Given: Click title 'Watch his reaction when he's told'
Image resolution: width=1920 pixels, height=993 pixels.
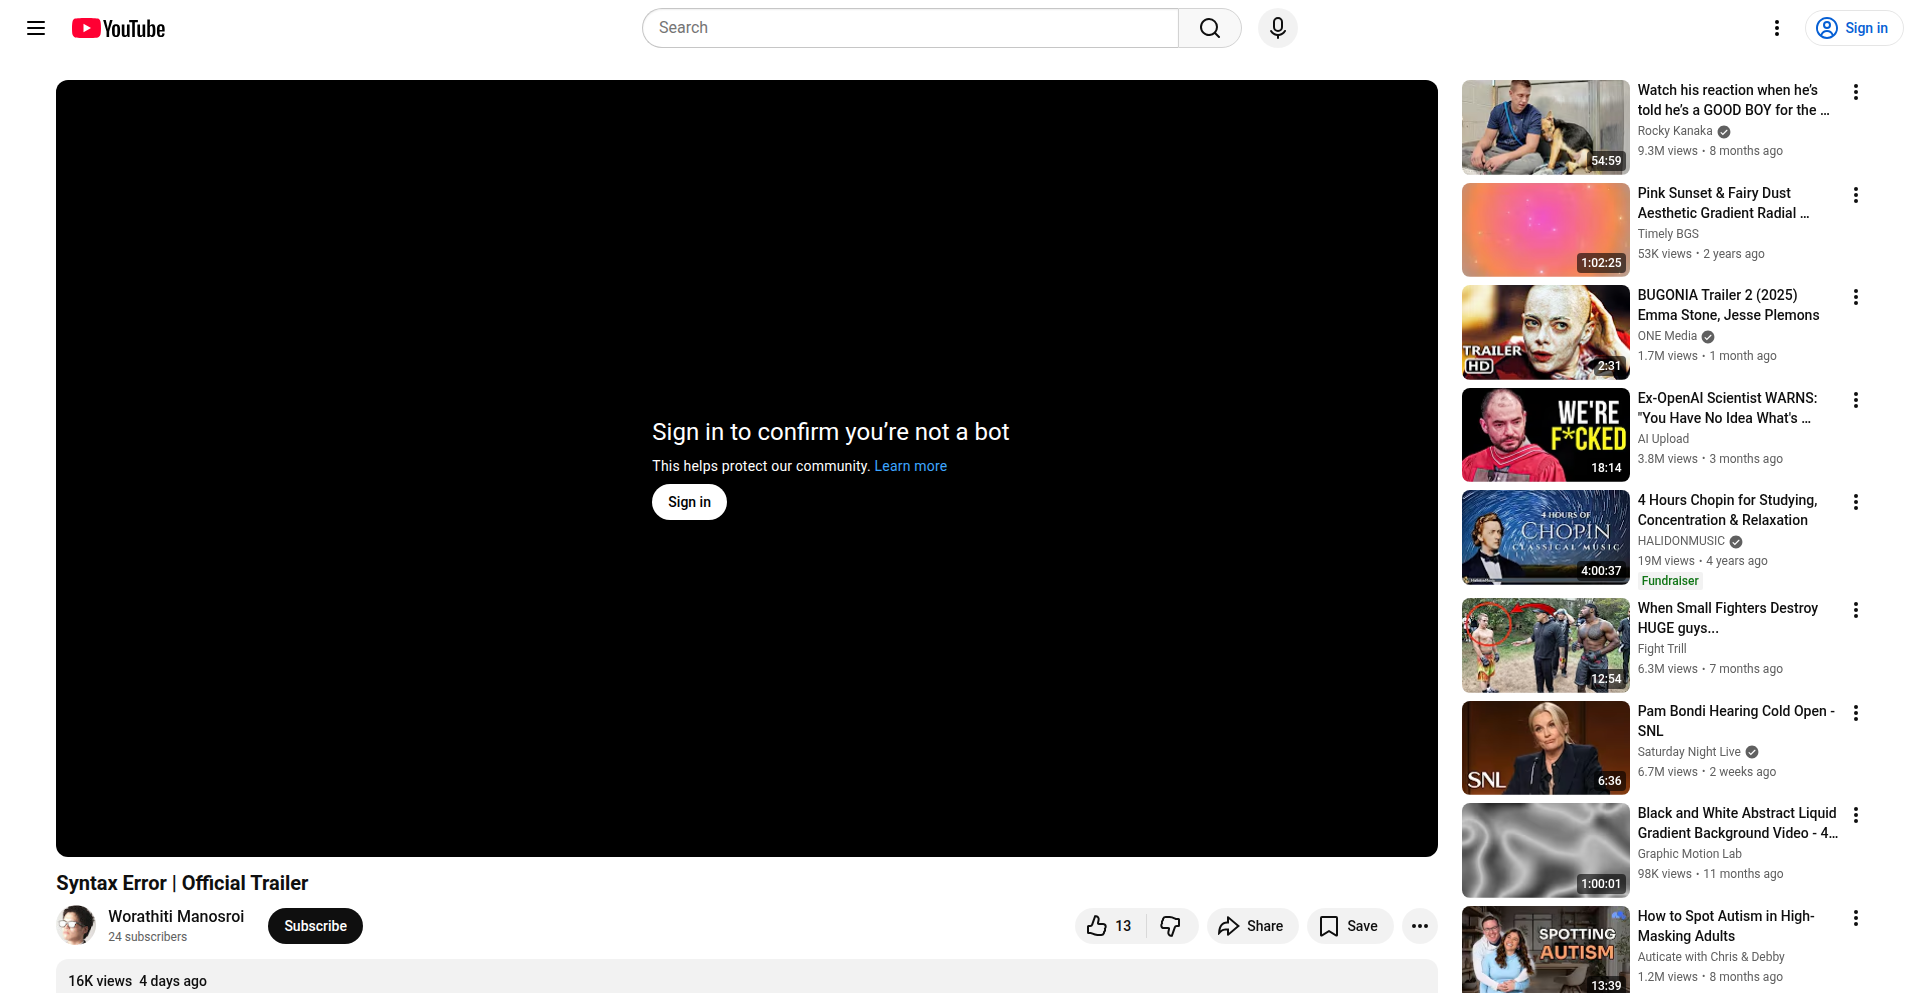Looking at the screenshot, I should (1733, 100).
